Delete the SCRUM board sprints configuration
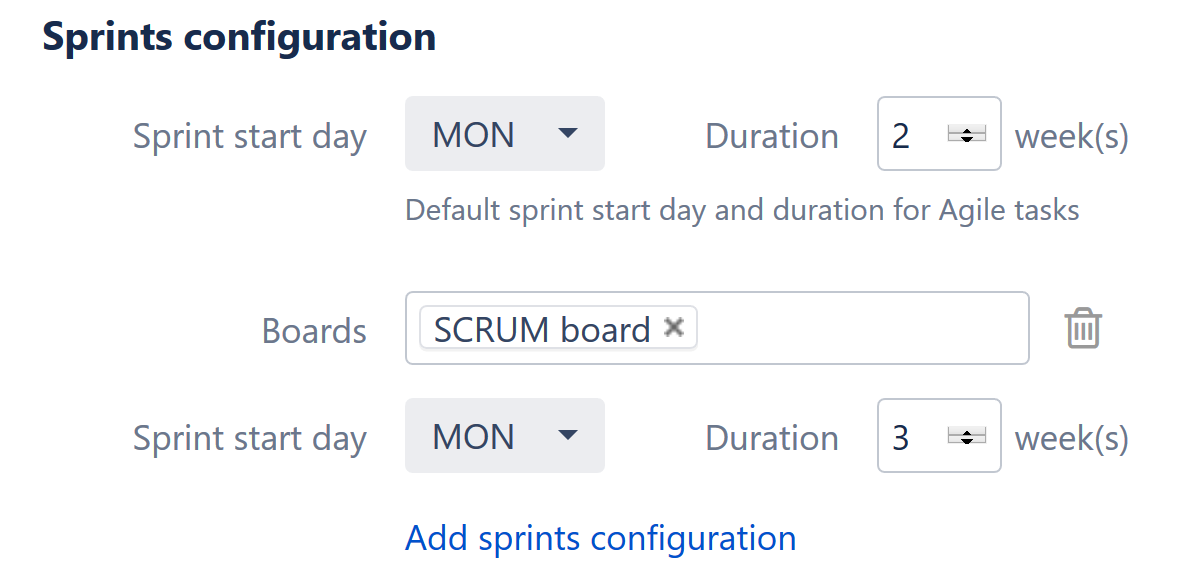The width and height of the screenshot is (1189, 580). point(1083,328)
